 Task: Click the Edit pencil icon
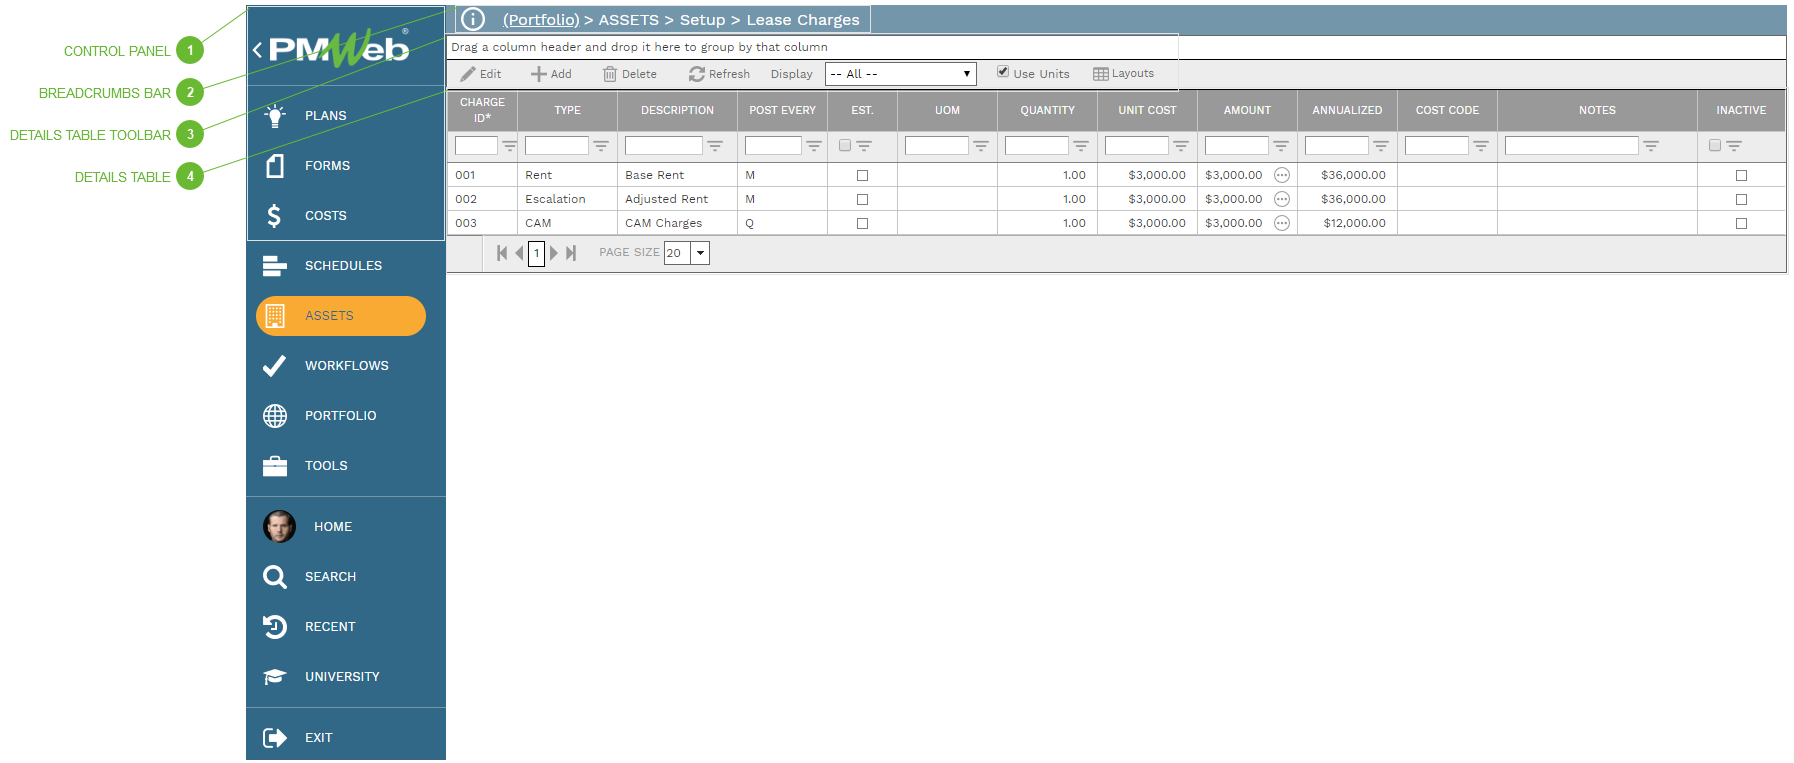point(468,74)
